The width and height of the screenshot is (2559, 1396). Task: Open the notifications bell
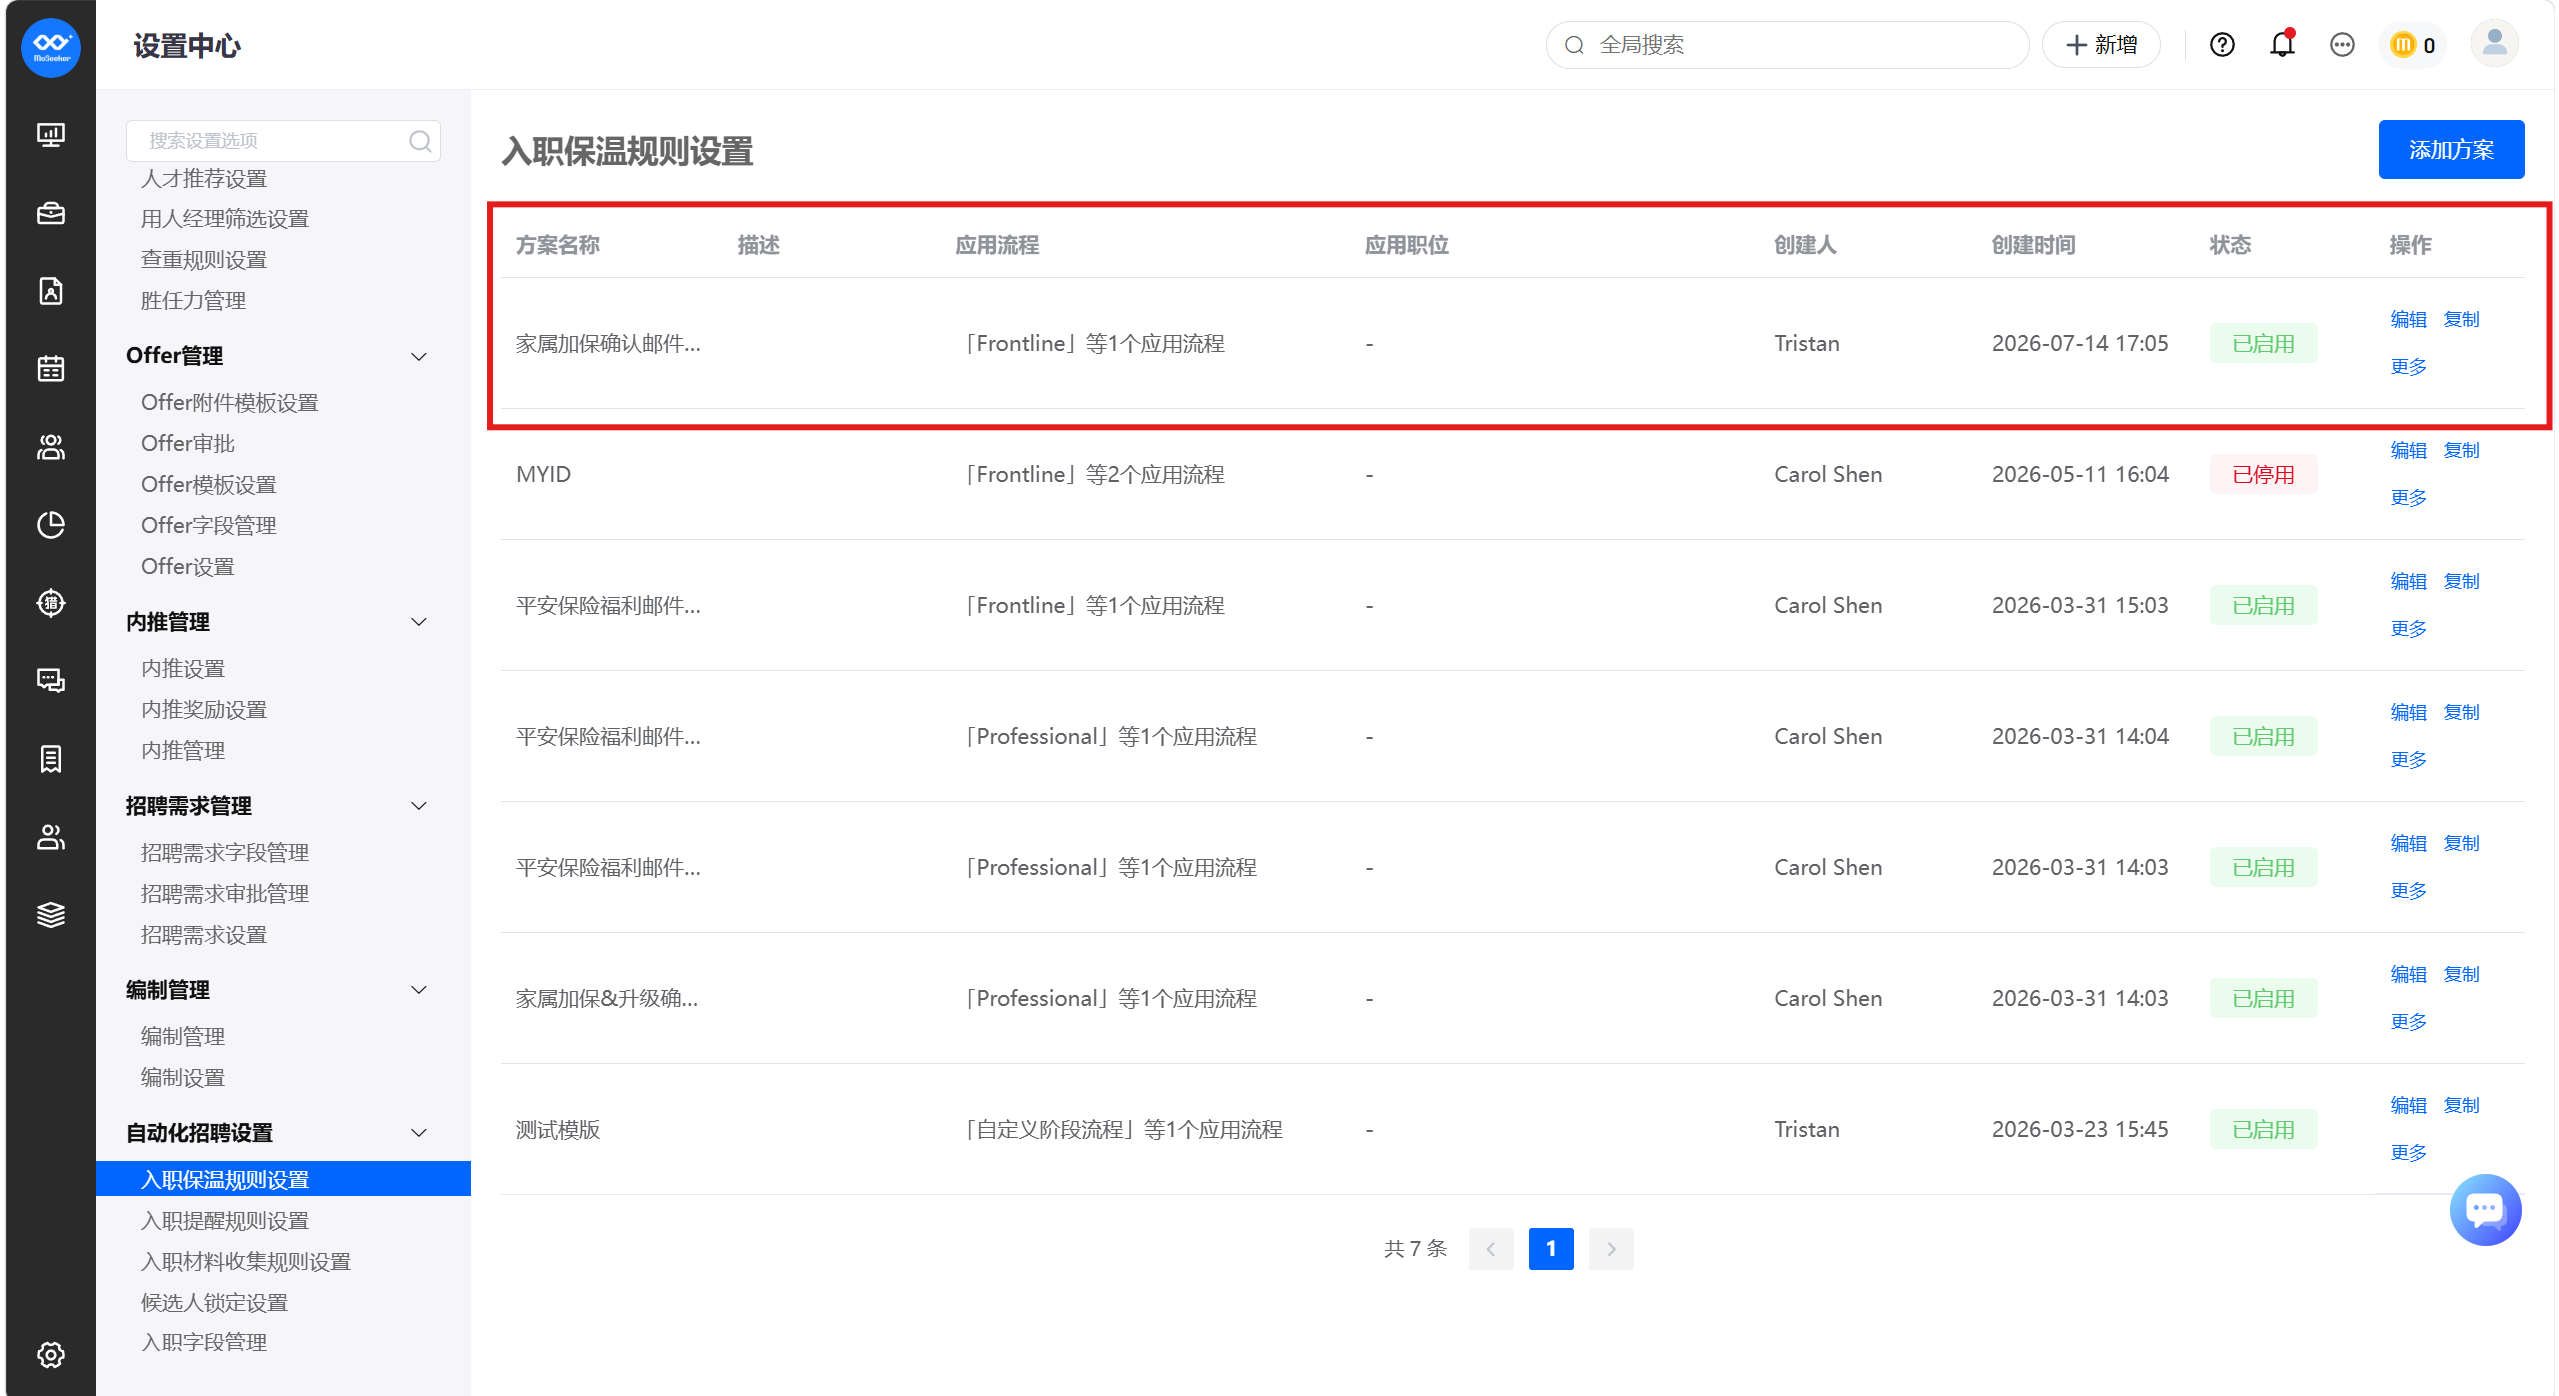coord(2282,45)
